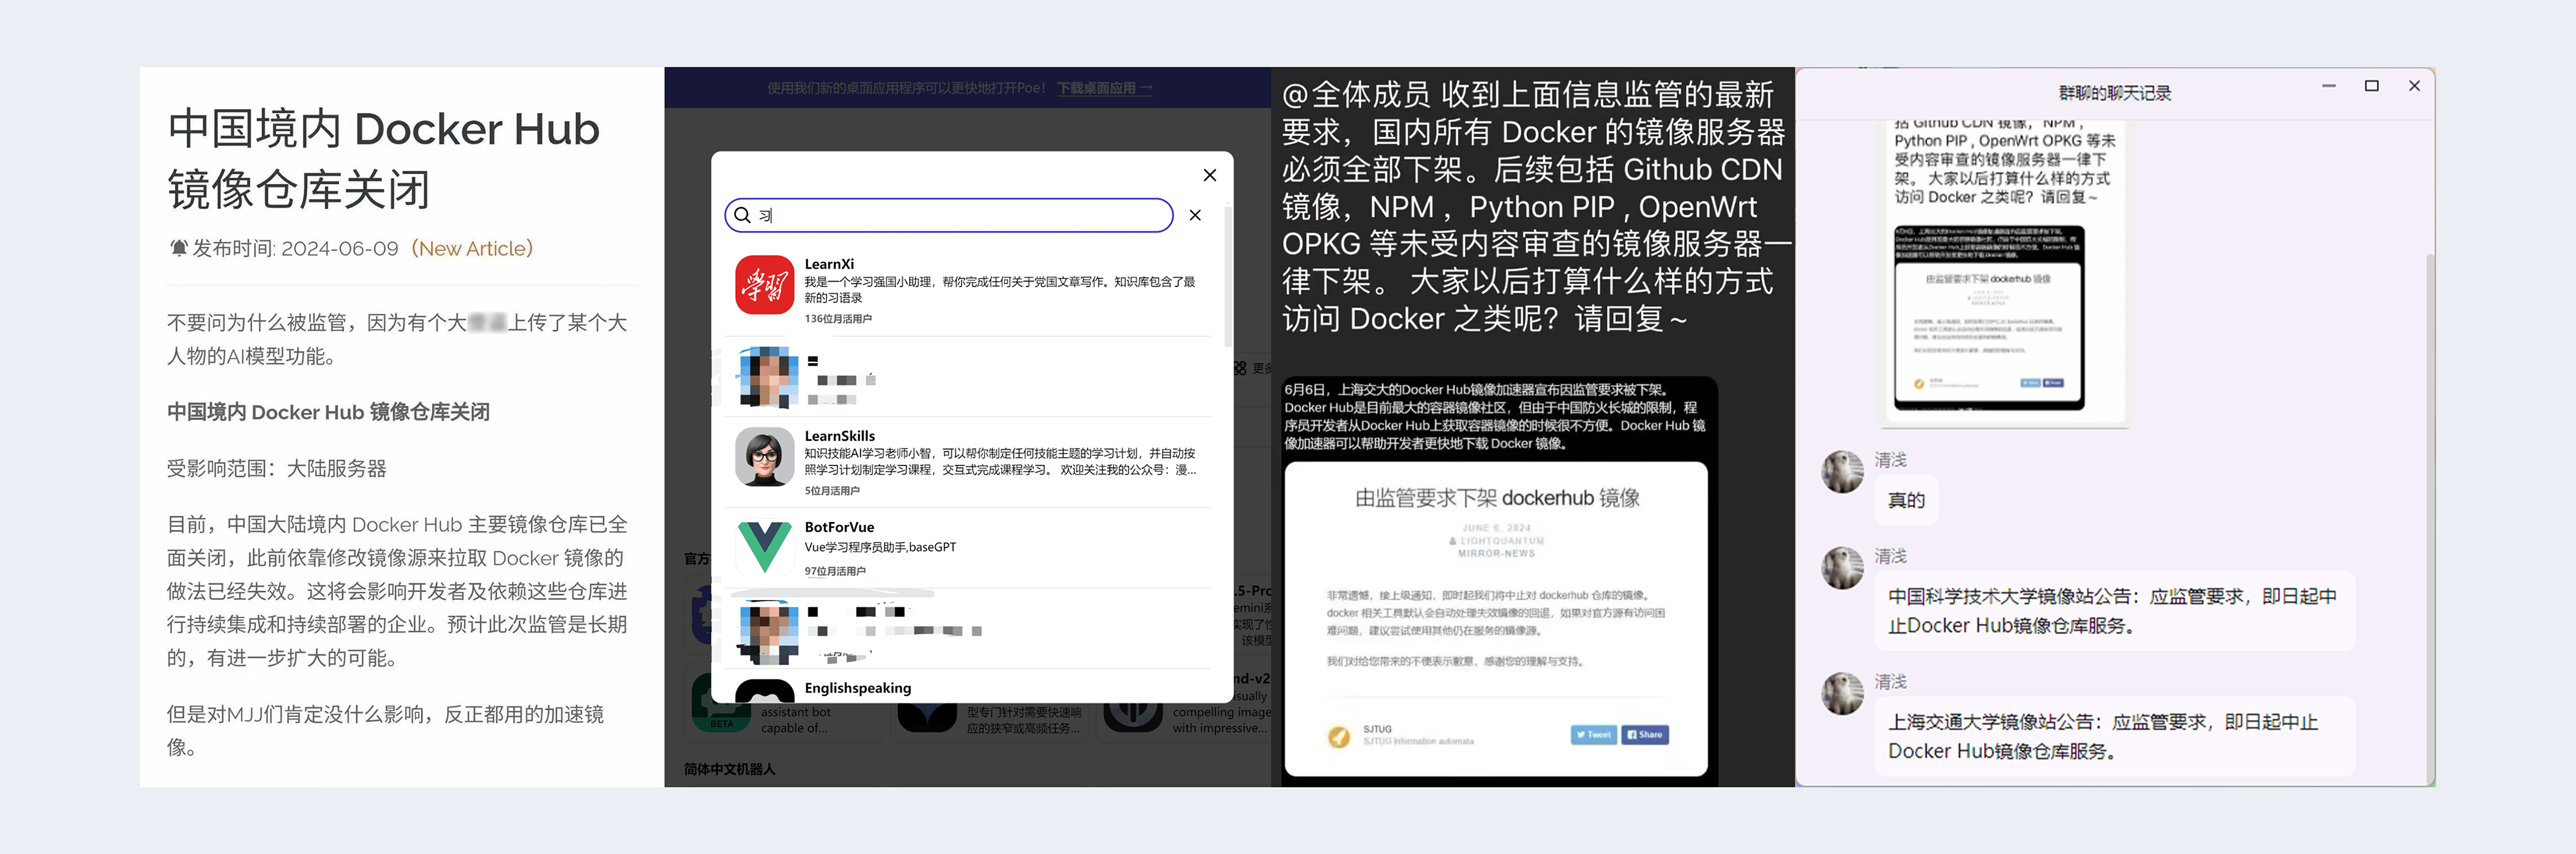The width and height of the screenshot is (2576, 854).
Task: Clear the search field with X icon
Action: (1195, 215)
